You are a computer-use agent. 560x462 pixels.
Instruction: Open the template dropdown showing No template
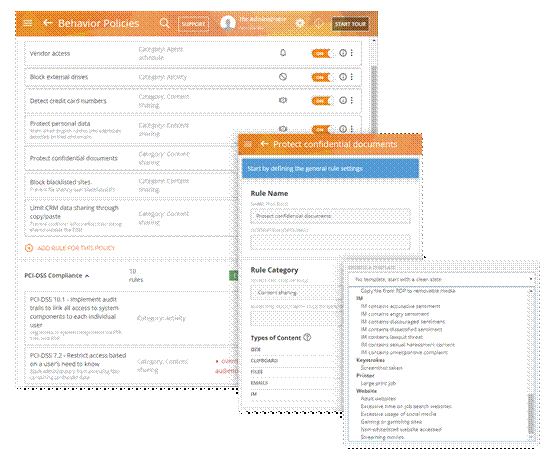tap(441, 279)
